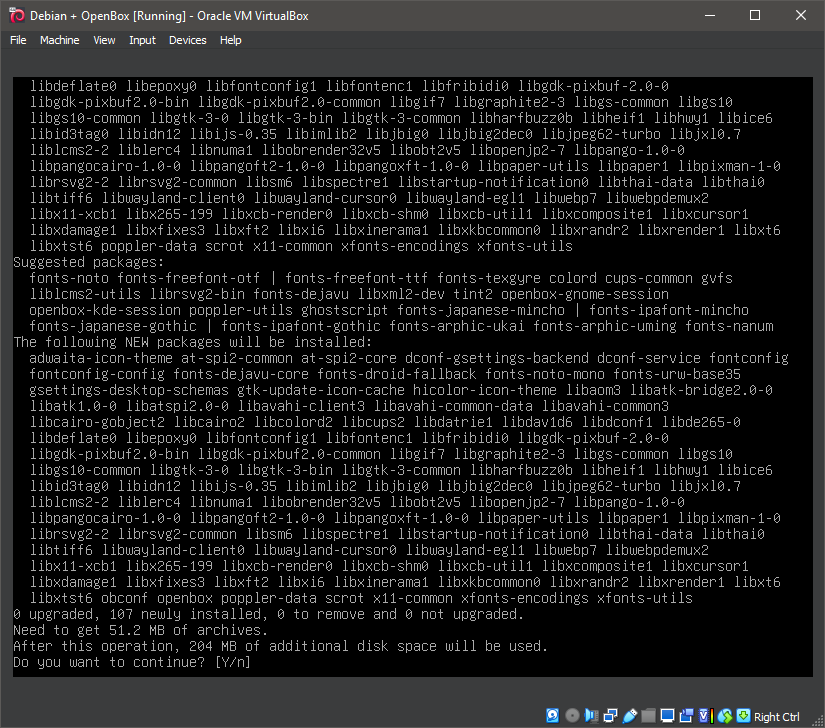Open the View menu
This screenshot has height=728, width=825.
click(x=104, y=40)
